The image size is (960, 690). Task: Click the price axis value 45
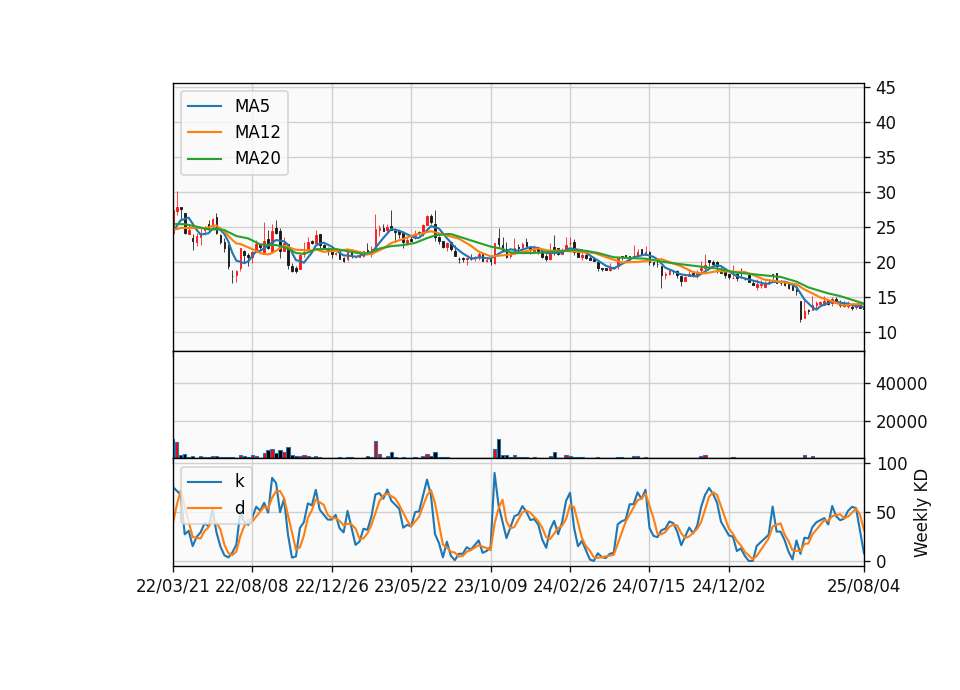[x=885, y=88]
